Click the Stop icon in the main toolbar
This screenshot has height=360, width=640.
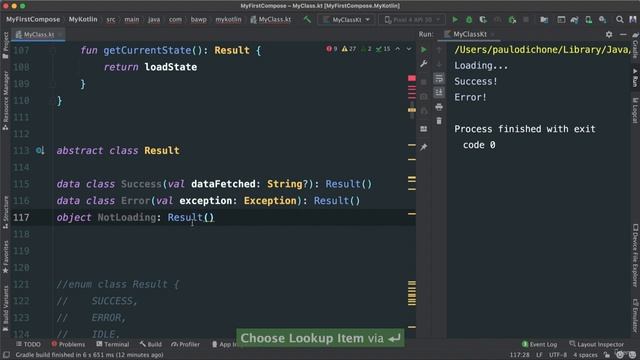(526, 19)
